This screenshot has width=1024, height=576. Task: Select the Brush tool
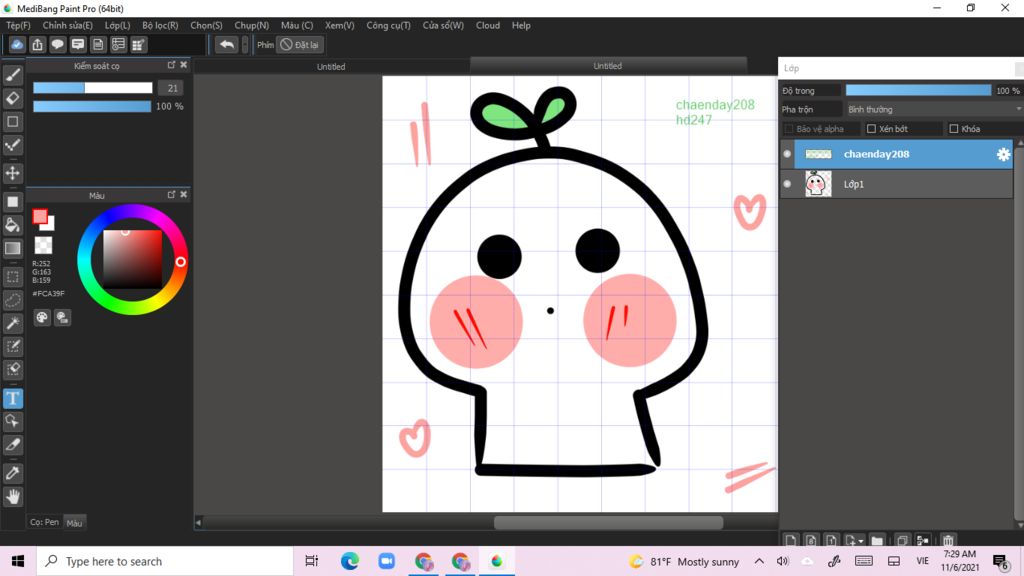tap(12, 75)
